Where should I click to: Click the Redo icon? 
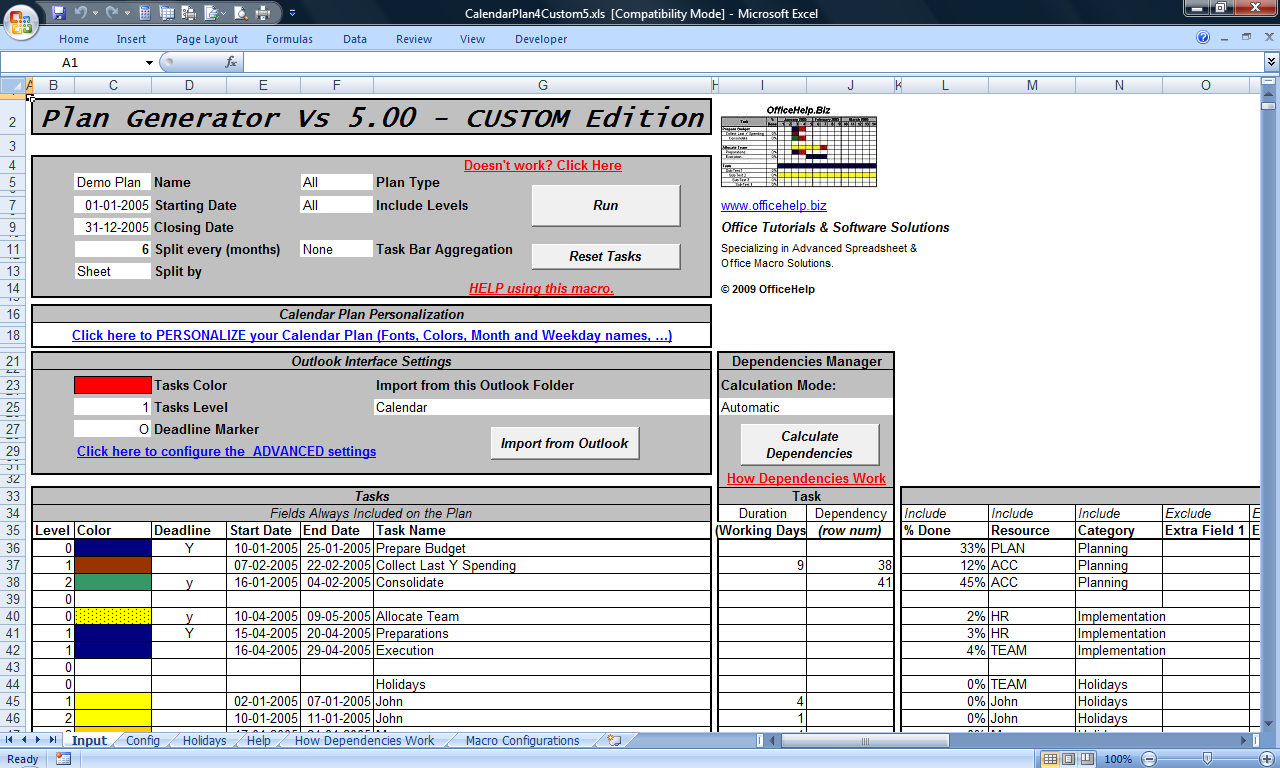112,13
